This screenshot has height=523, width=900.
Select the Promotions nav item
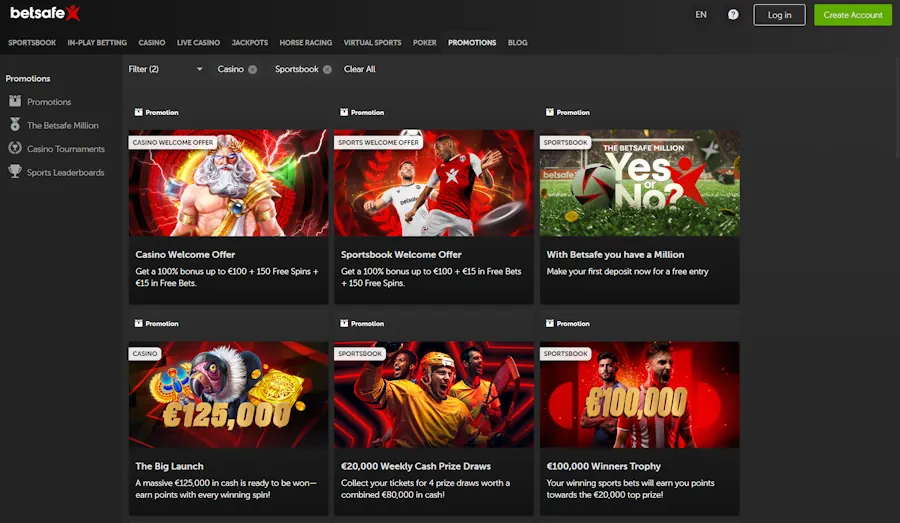point(472,42)
